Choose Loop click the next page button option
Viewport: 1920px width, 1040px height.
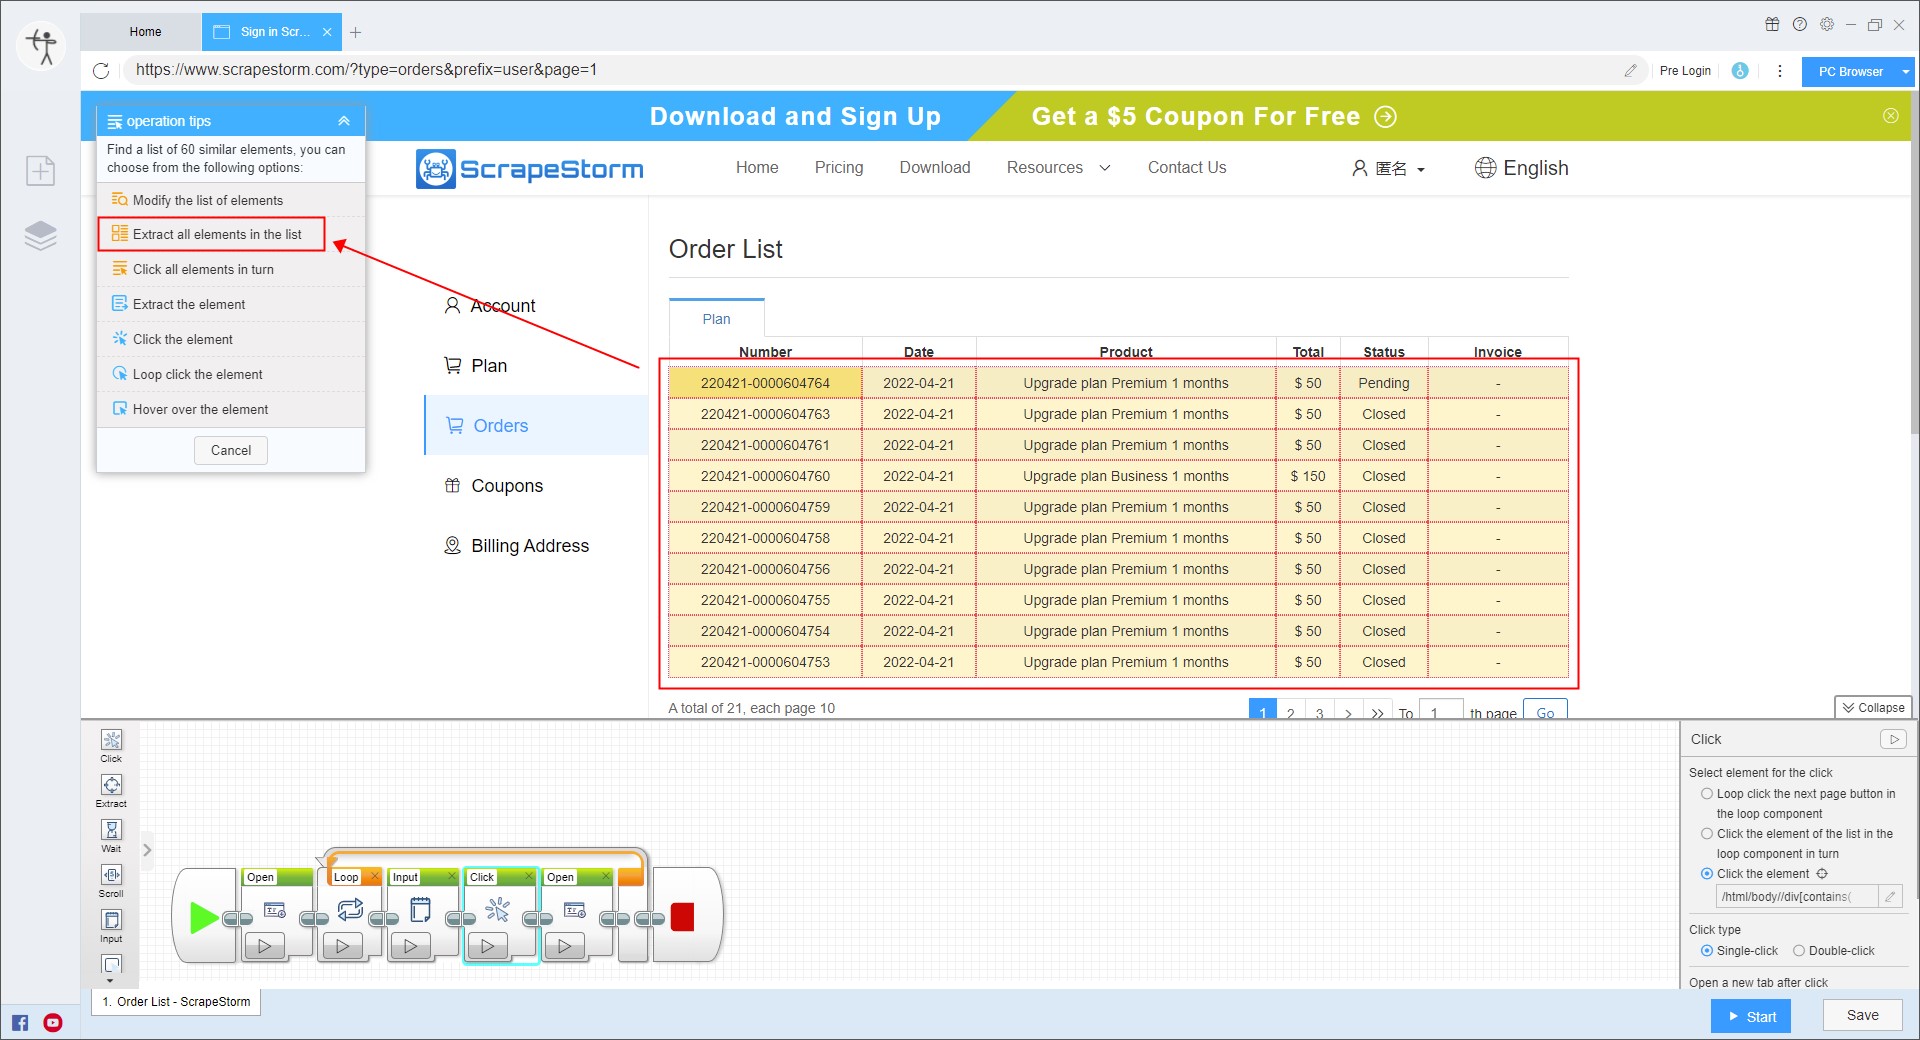coord(1707,794)
